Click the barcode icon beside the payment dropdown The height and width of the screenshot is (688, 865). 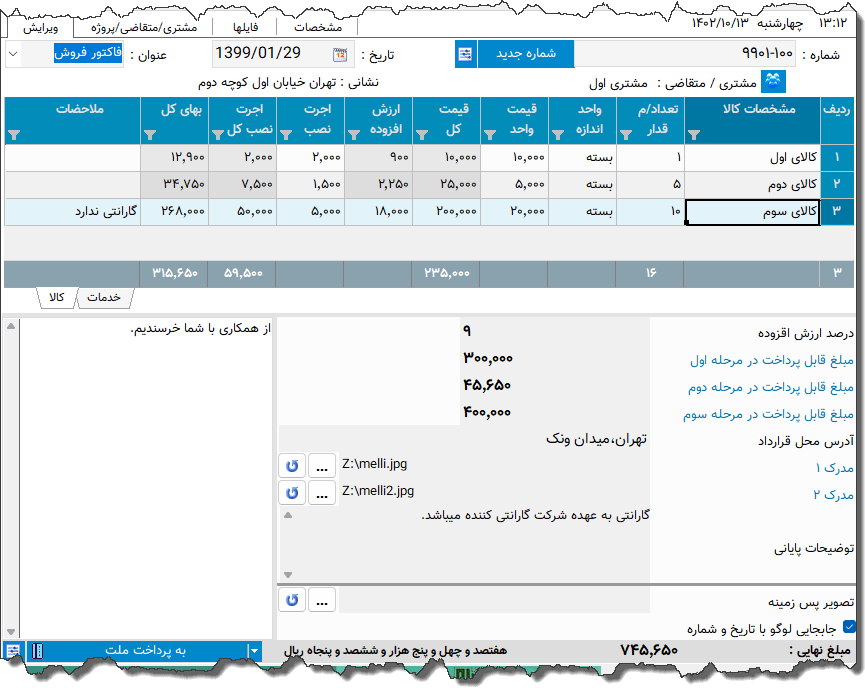(37, 652)
